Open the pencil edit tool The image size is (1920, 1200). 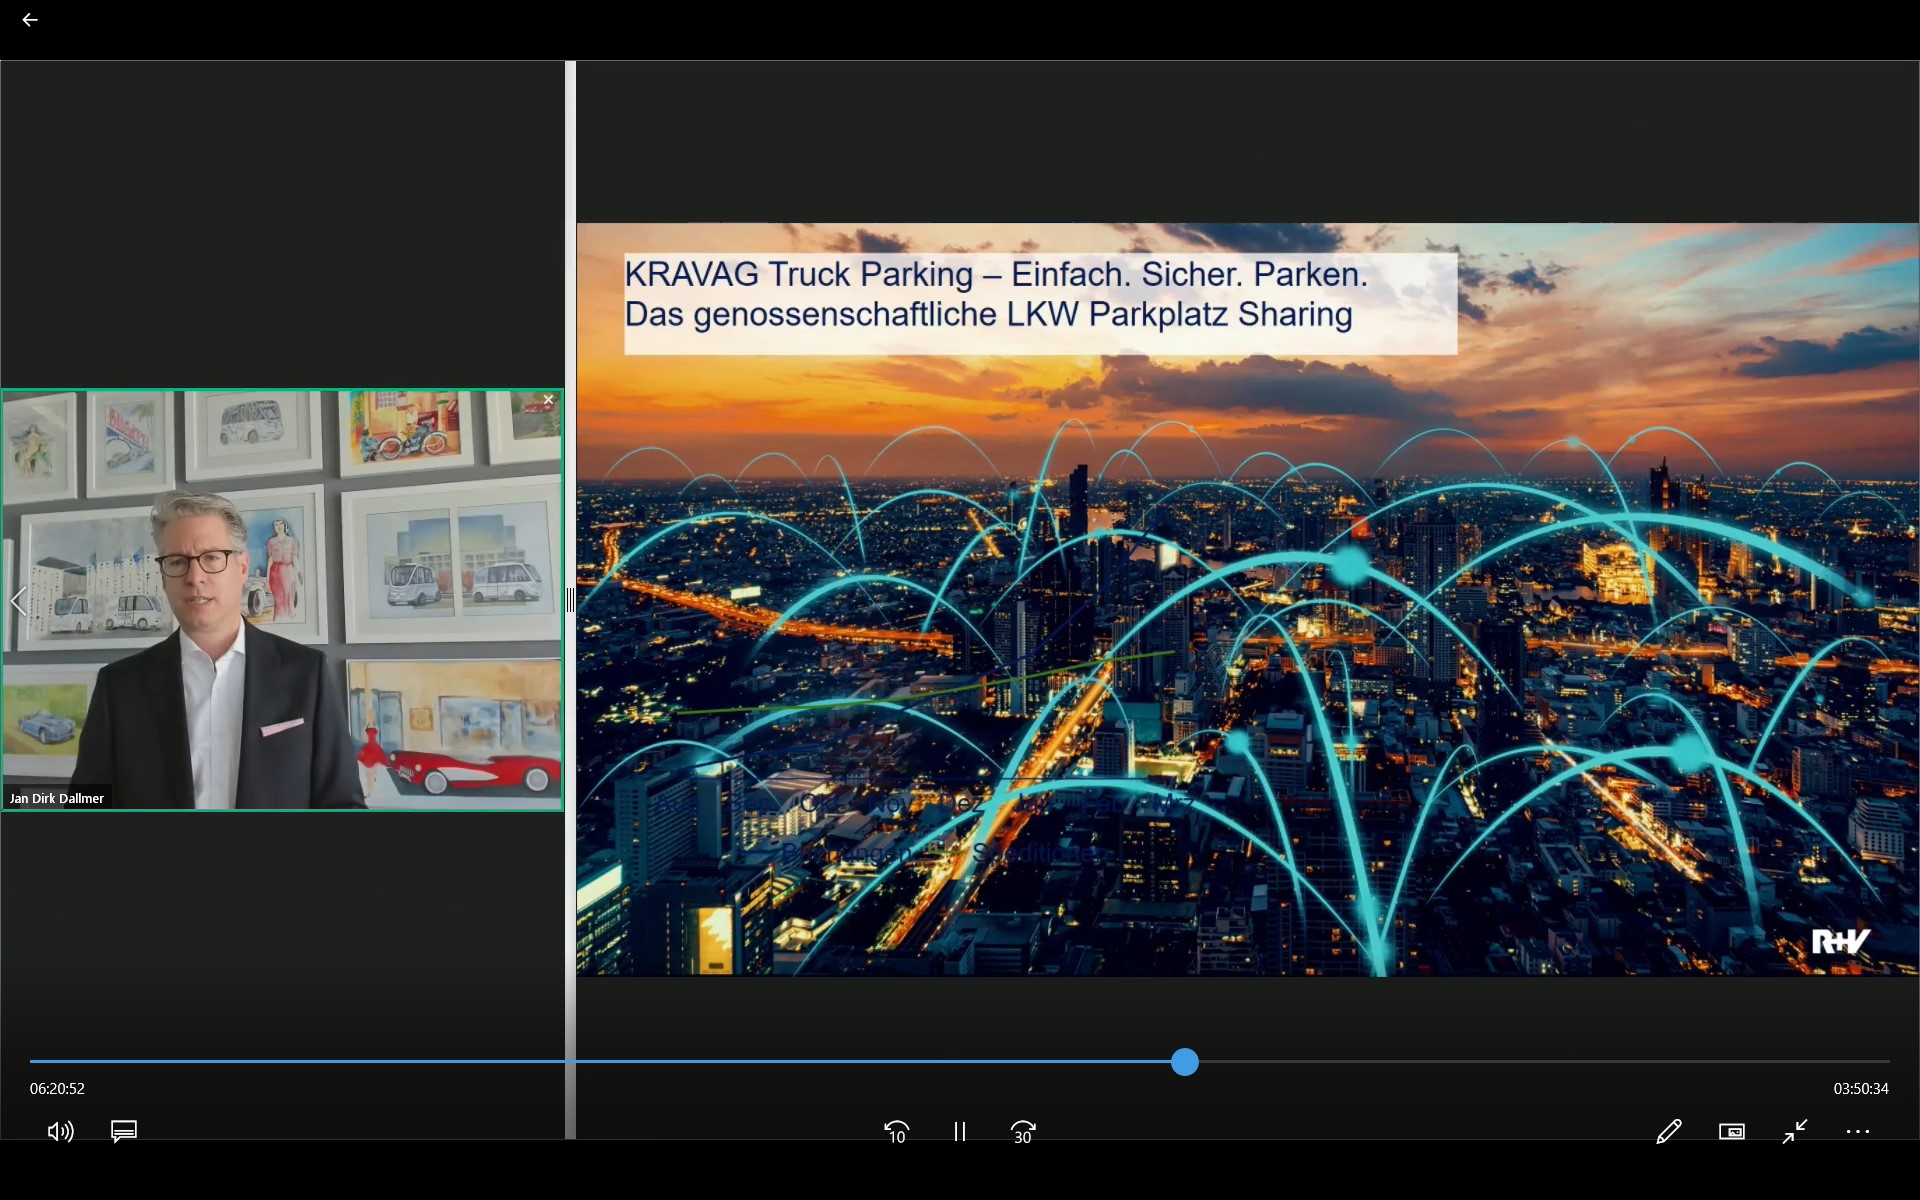click(x=1668, y=1131)
